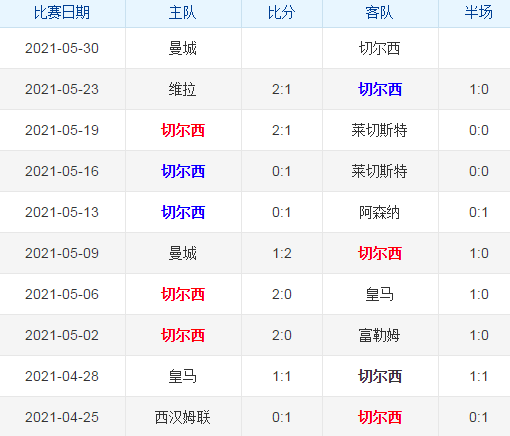The height and width of the screenshot is (436, 510).
Task: Click away team 富勒姆
Action: click(379, 335)
